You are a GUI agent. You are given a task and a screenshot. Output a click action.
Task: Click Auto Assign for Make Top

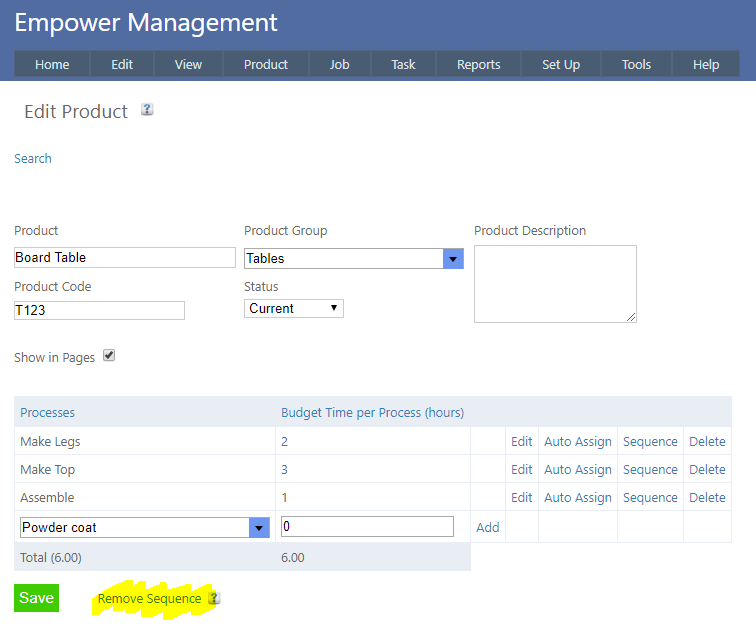[577, 469]
